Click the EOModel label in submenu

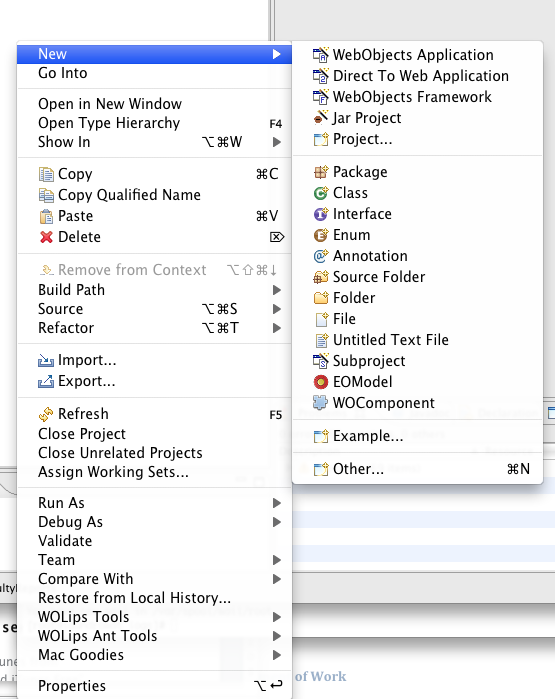363,382
